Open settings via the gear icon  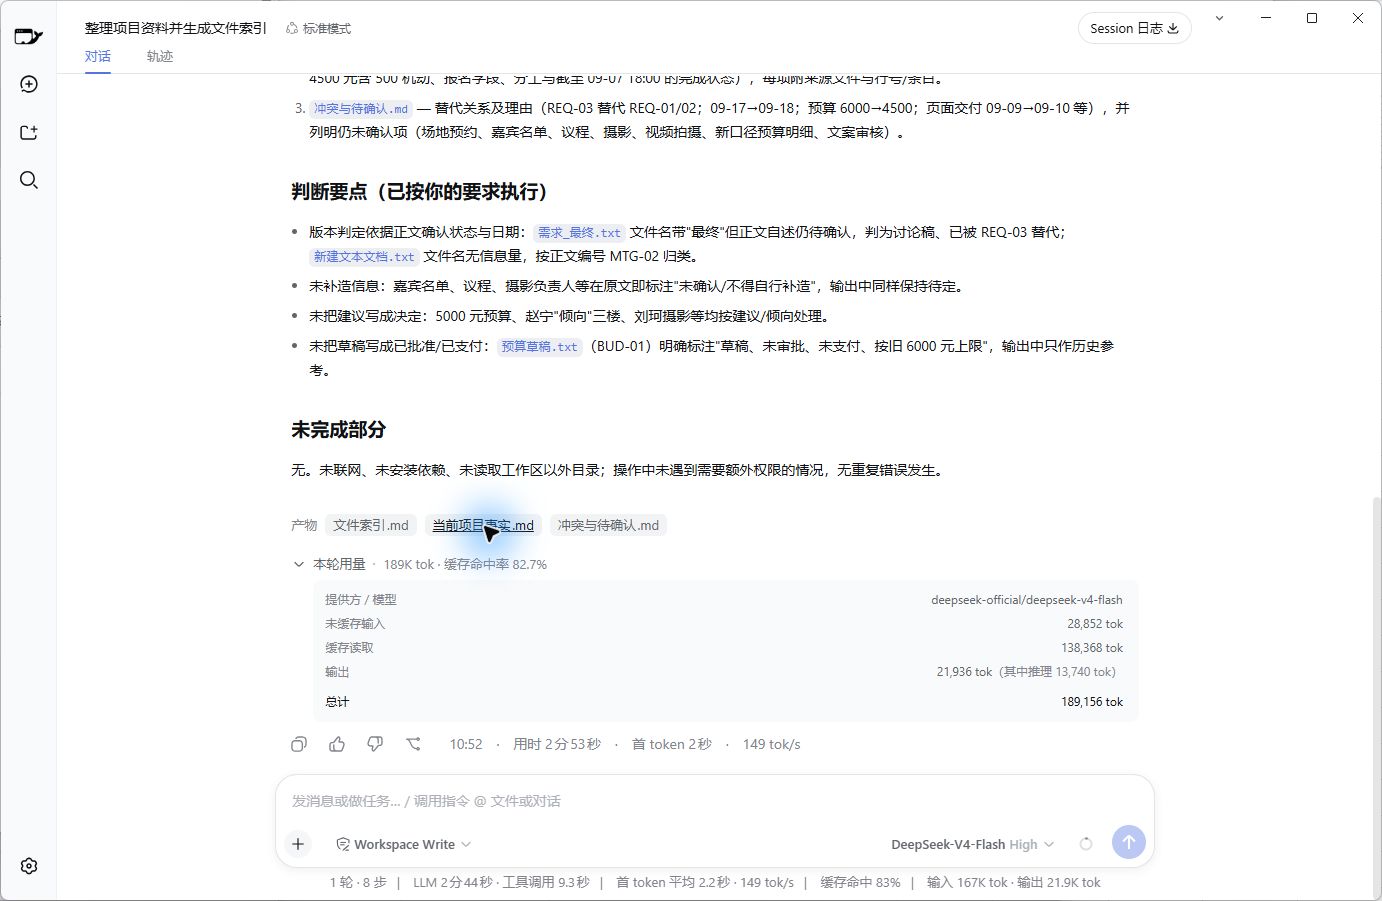(29, 866)
